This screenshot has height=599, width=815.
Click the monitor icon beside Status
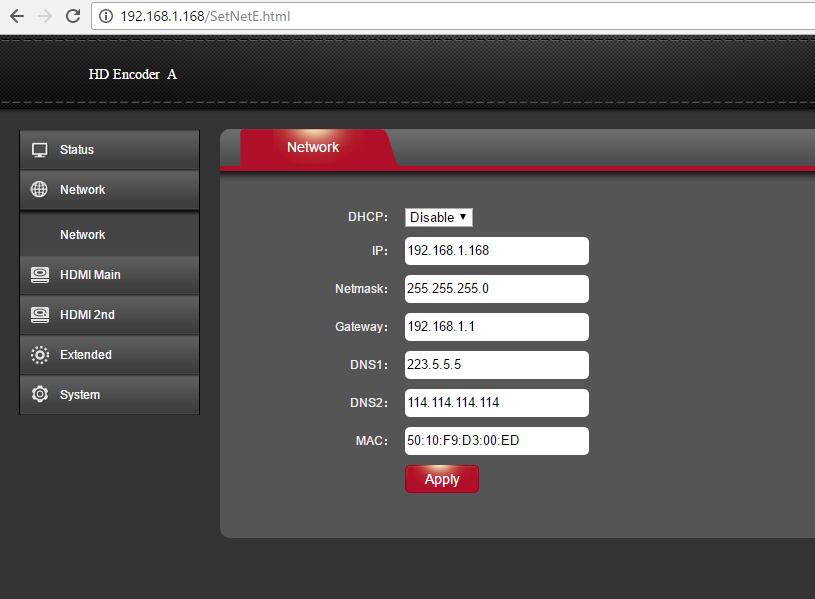coord(40,150)
